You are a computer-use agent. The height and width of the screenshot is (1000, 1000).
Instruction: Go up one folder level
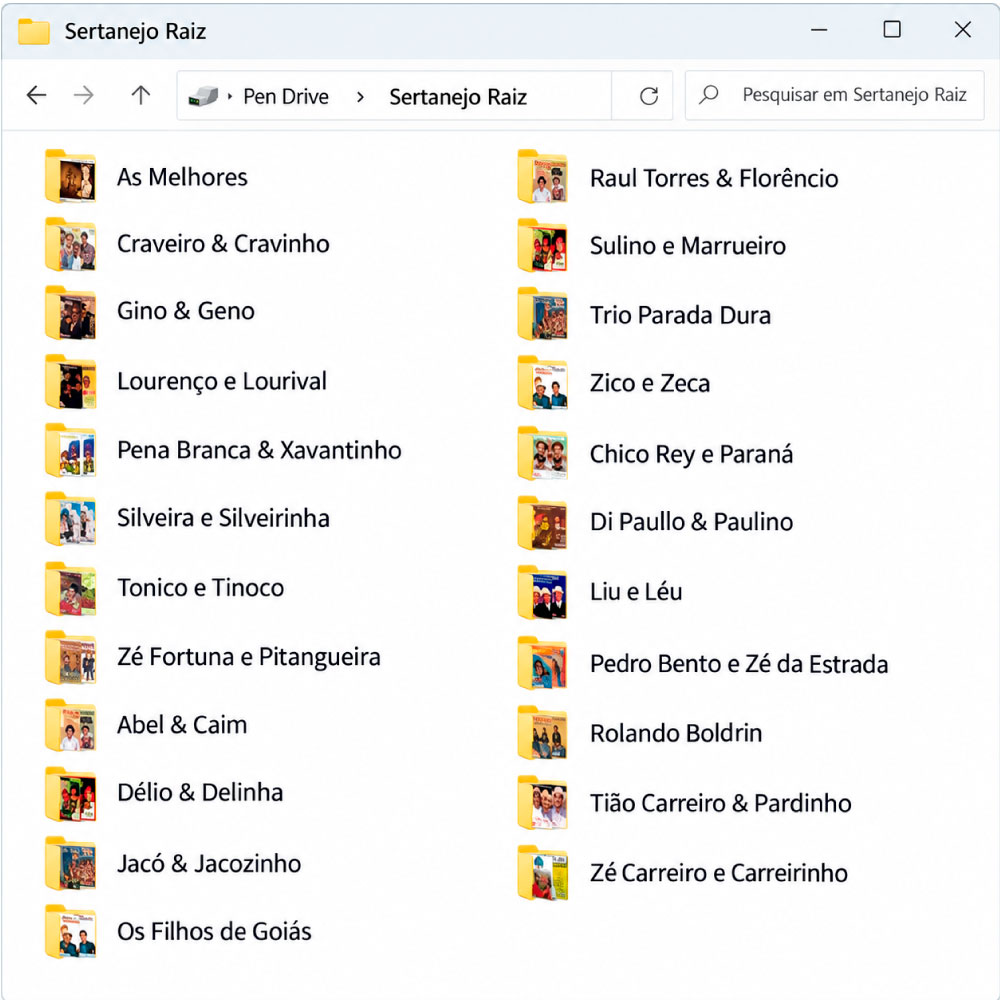click(x=141, y=96)
